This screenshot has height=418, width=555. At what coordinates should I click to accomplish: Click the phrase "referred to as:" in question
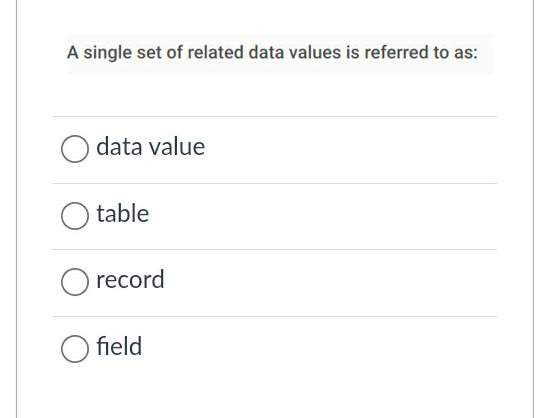coord(421,52)
